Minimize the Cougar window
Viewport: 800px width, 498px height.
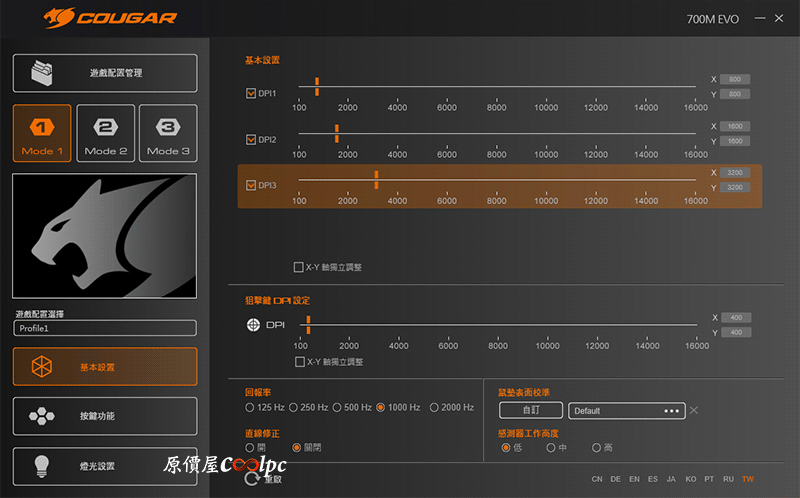(x=760, y=18)
